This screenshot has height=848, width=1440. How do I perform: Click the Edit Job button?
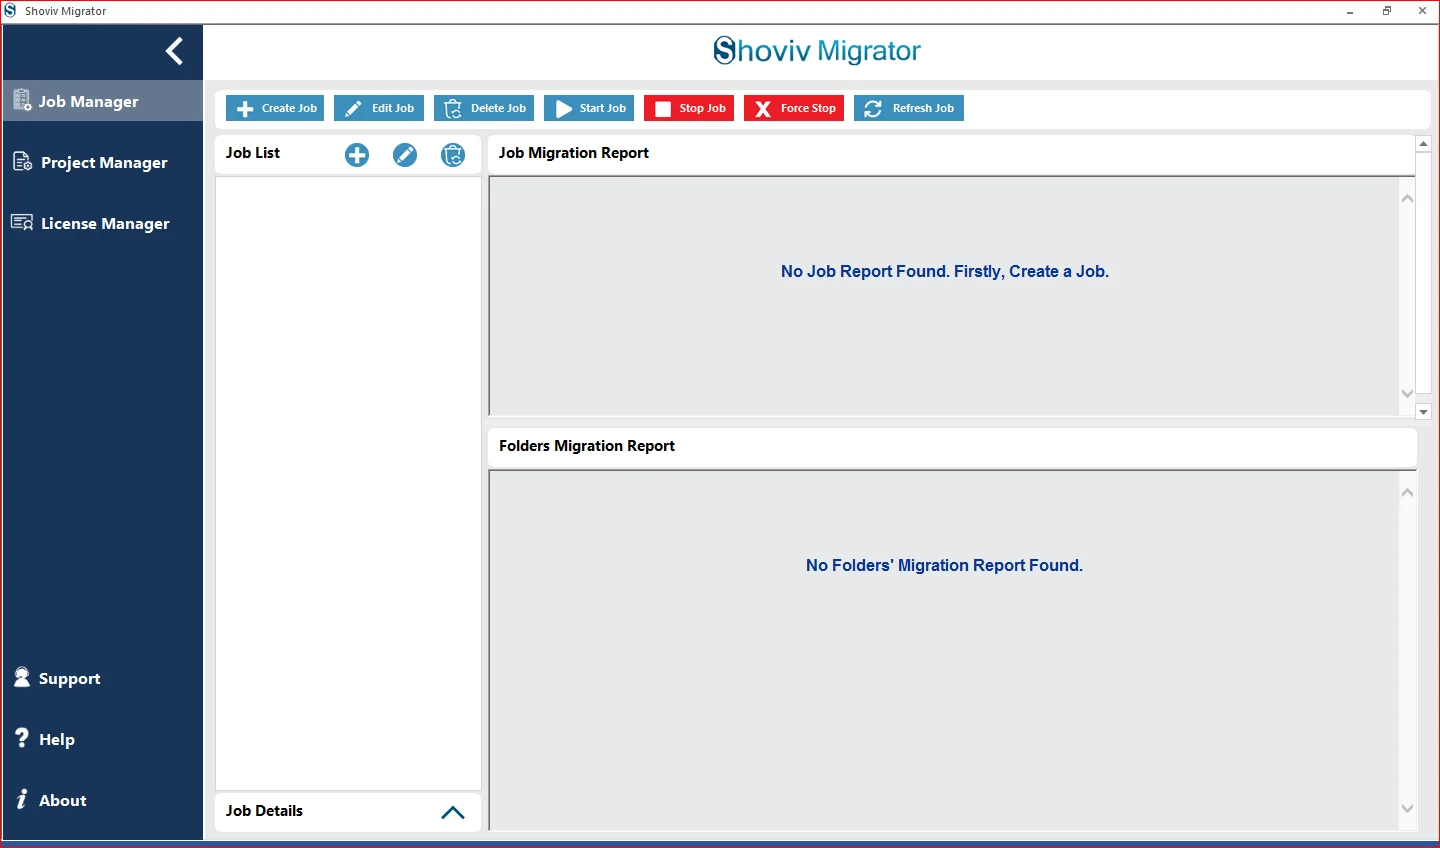pyautogui.click(x=379, y=108)
